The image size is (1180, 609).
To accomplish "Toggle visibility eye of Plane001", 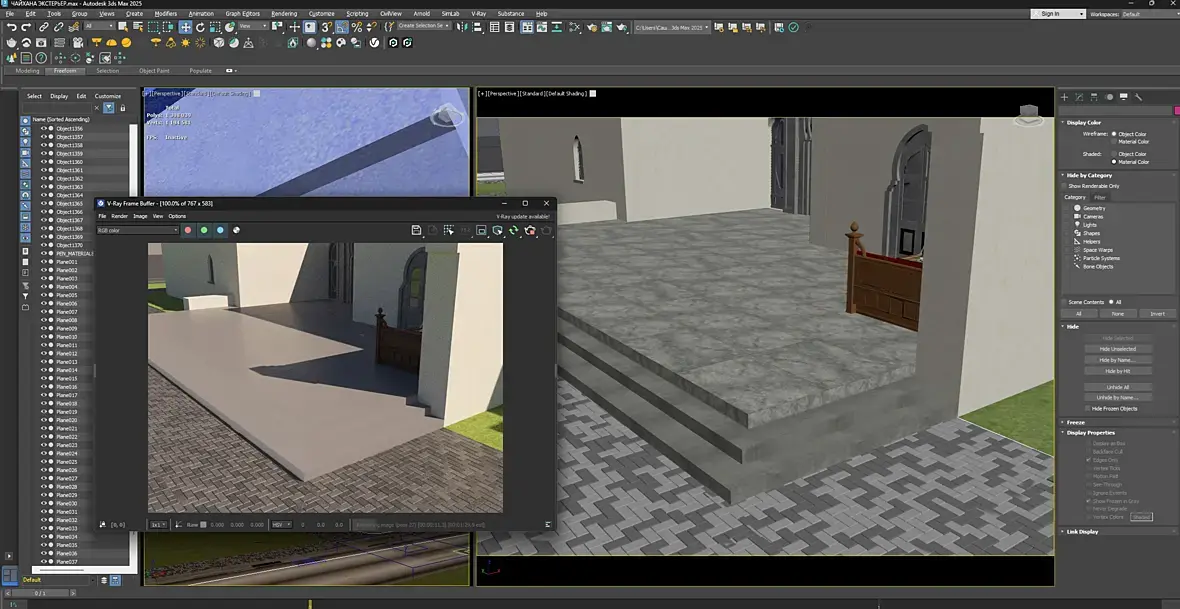I will click(x=43, y=262).
